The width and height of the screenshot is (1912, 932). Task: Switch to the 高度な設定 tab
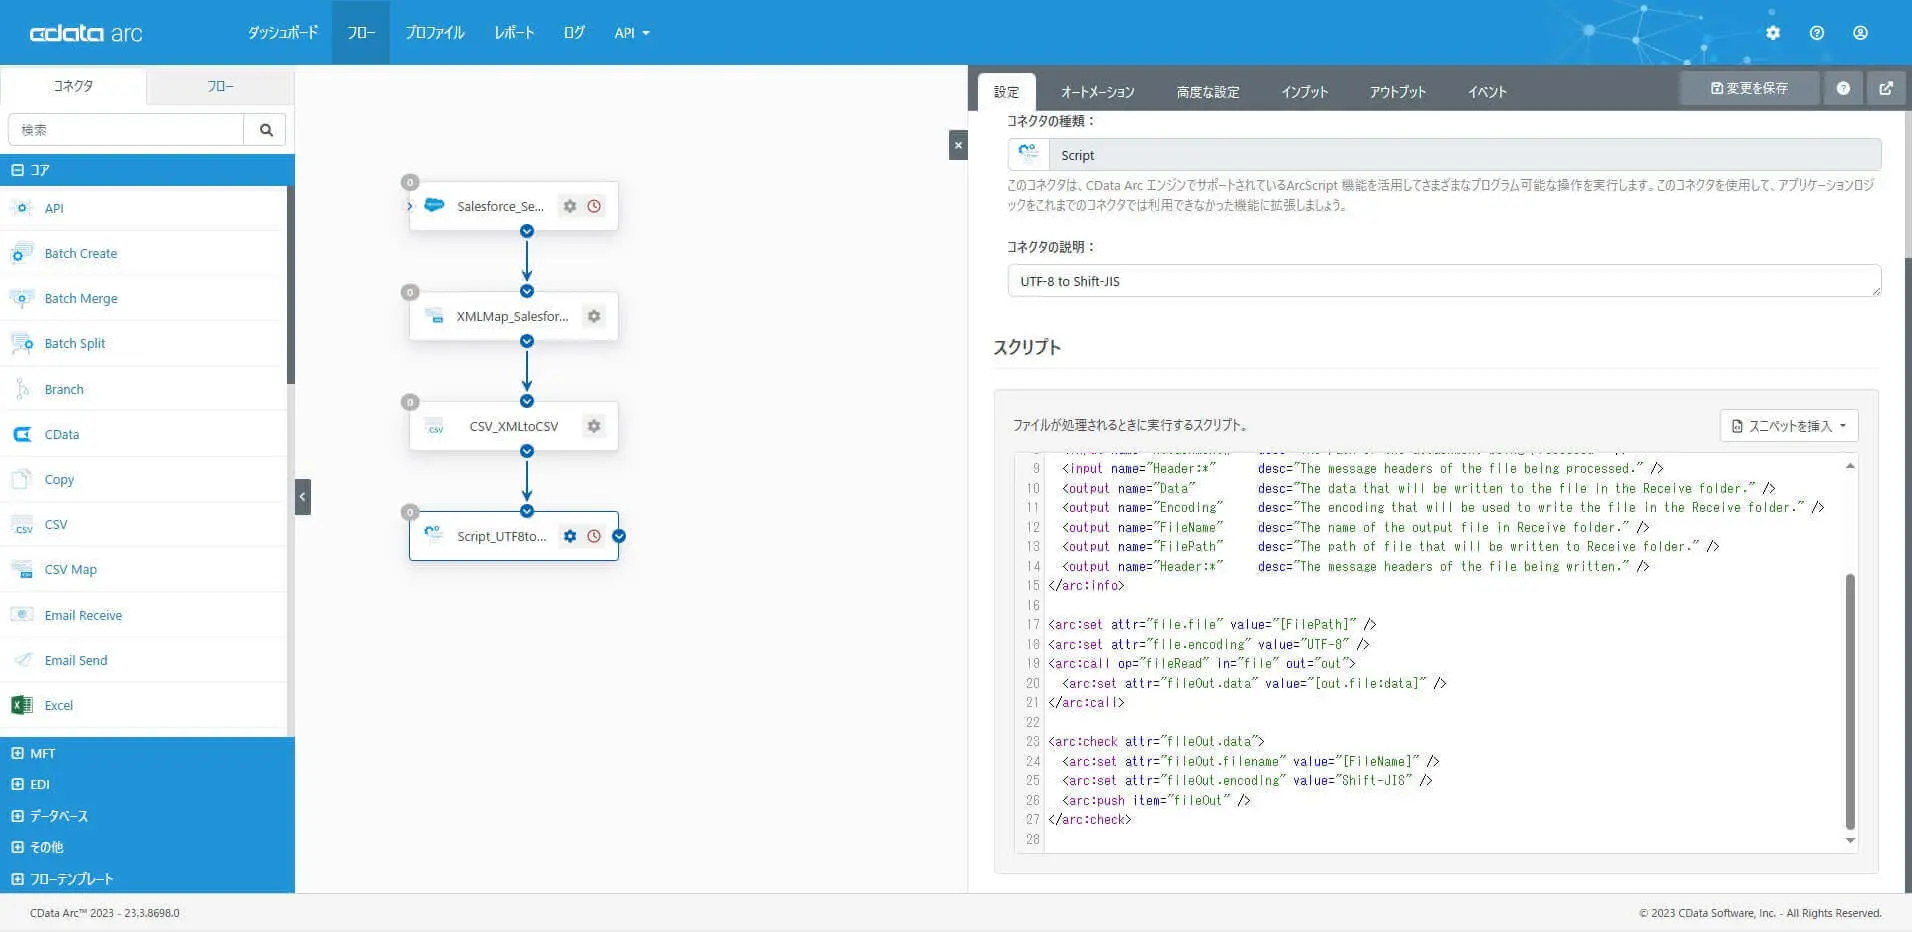pos(1208,92)
